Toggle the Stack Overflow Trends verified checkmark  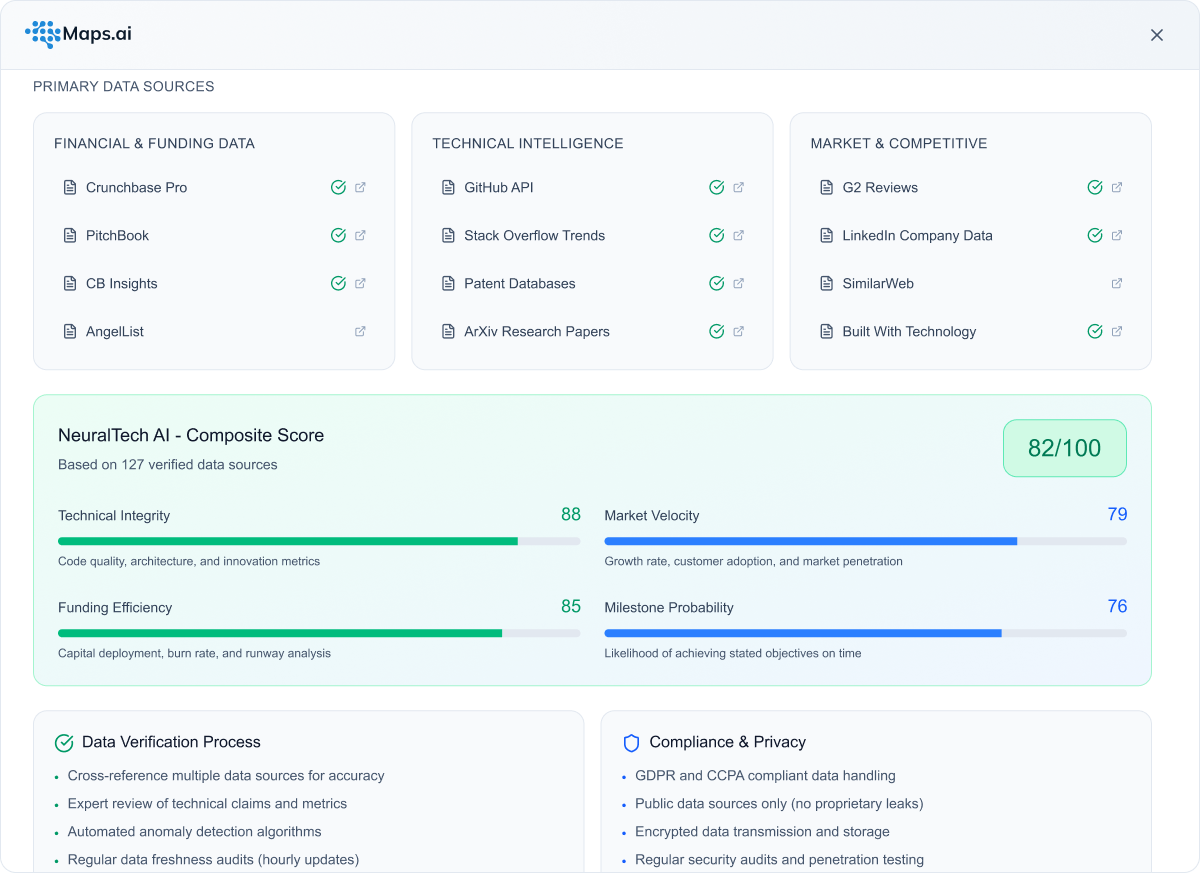pyautogui.click(x=716, y=236)
